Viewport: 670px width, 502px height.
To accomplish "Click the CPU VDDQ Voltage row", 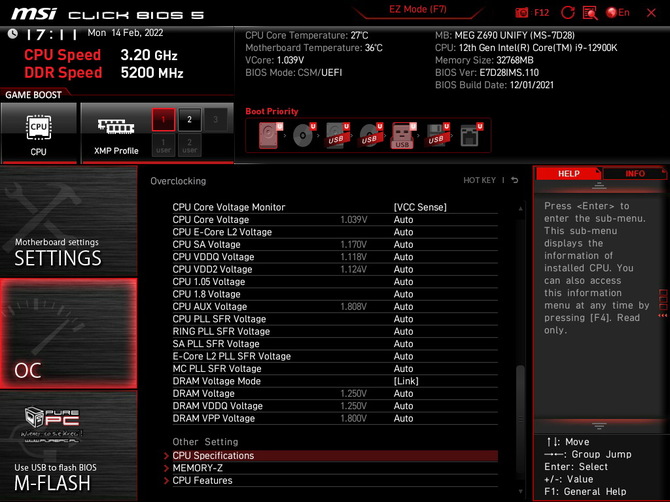I will [335, 257].
